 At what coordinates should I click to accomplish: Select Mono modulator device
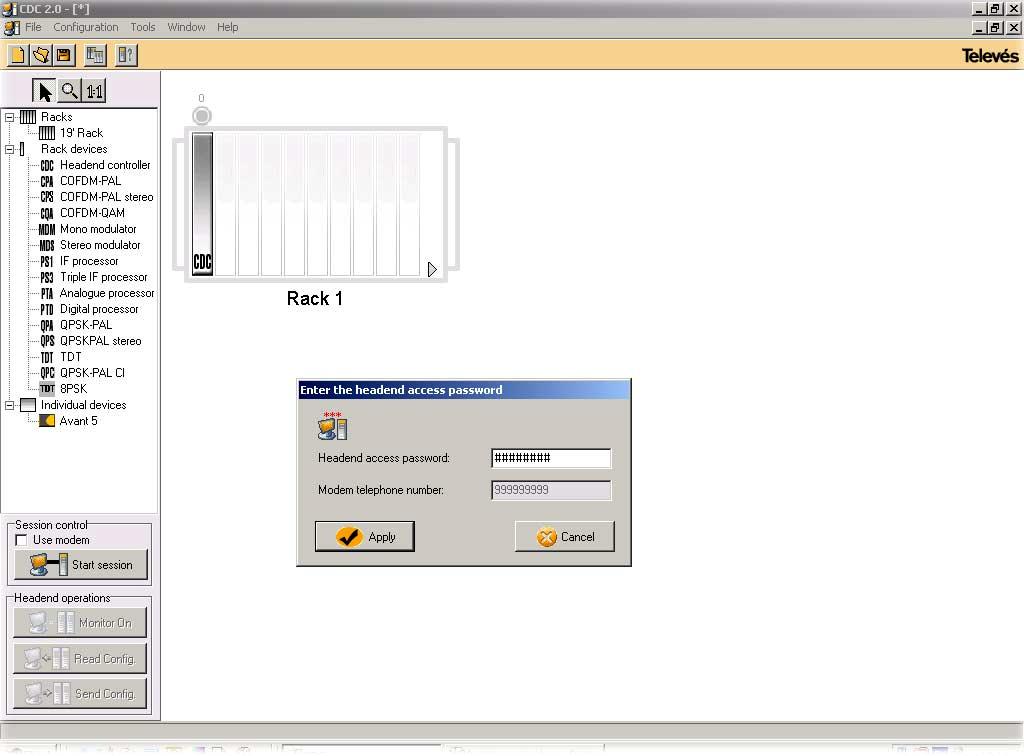click(98, 228)
